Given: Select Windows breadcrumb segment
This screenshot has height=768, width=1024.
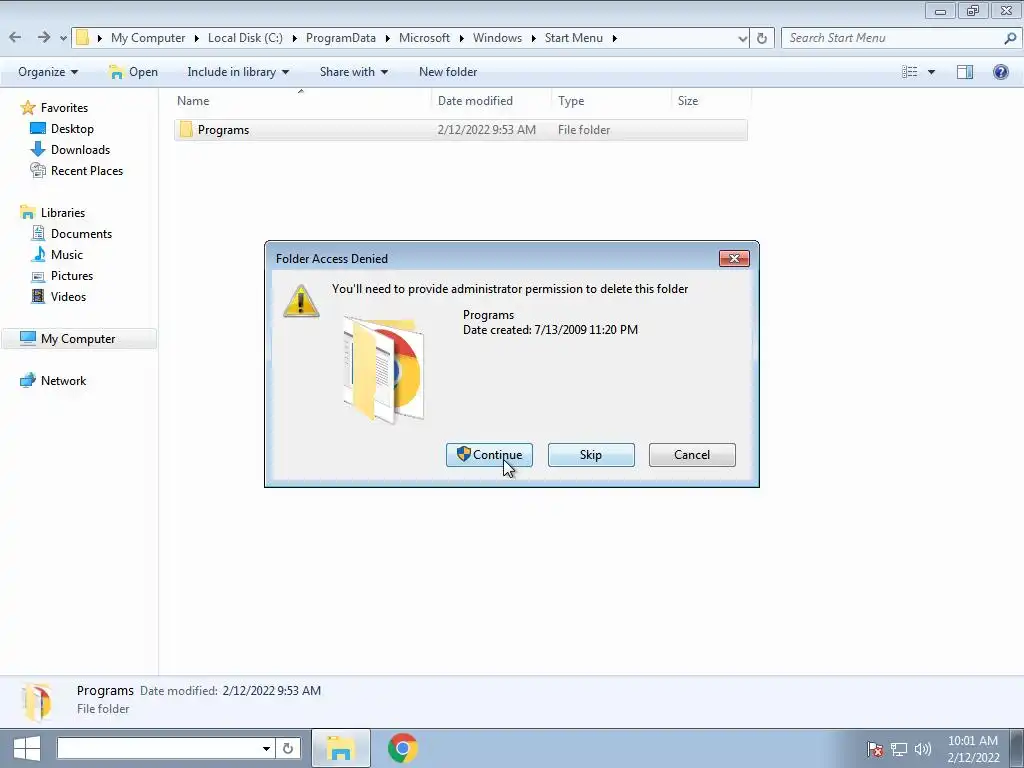Looking at the screenshot, I should click(x=498, y=38).
